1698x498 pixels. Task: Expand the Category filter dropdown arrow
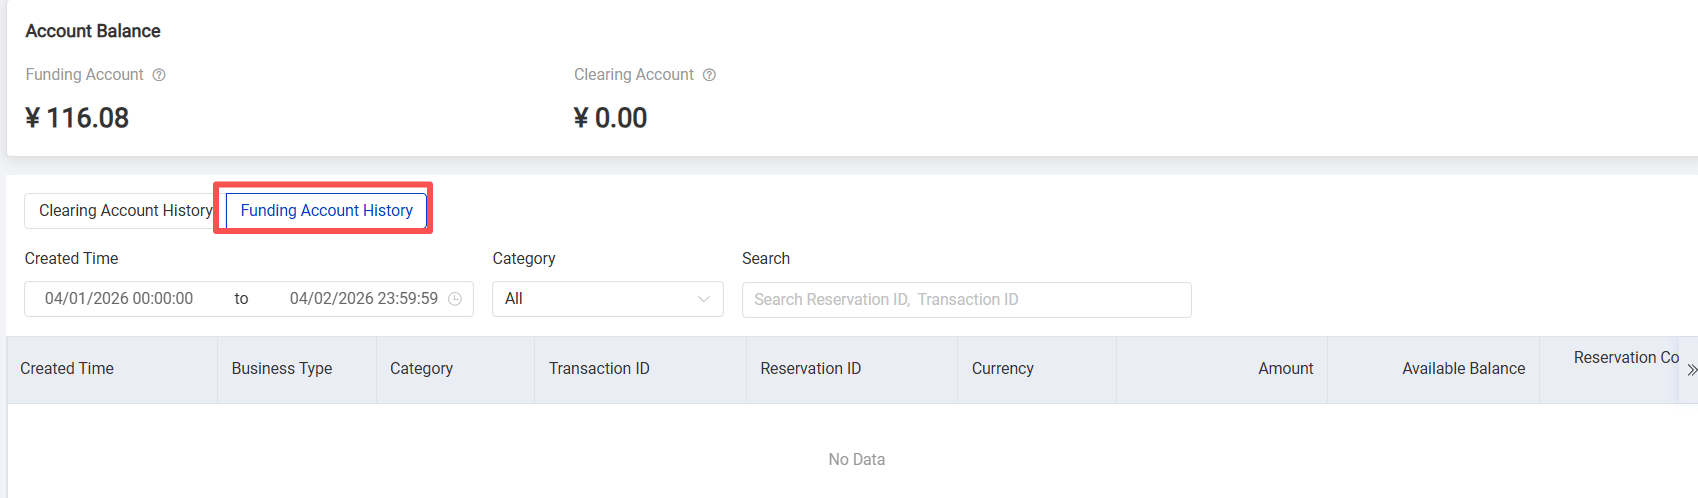[703, 299]
